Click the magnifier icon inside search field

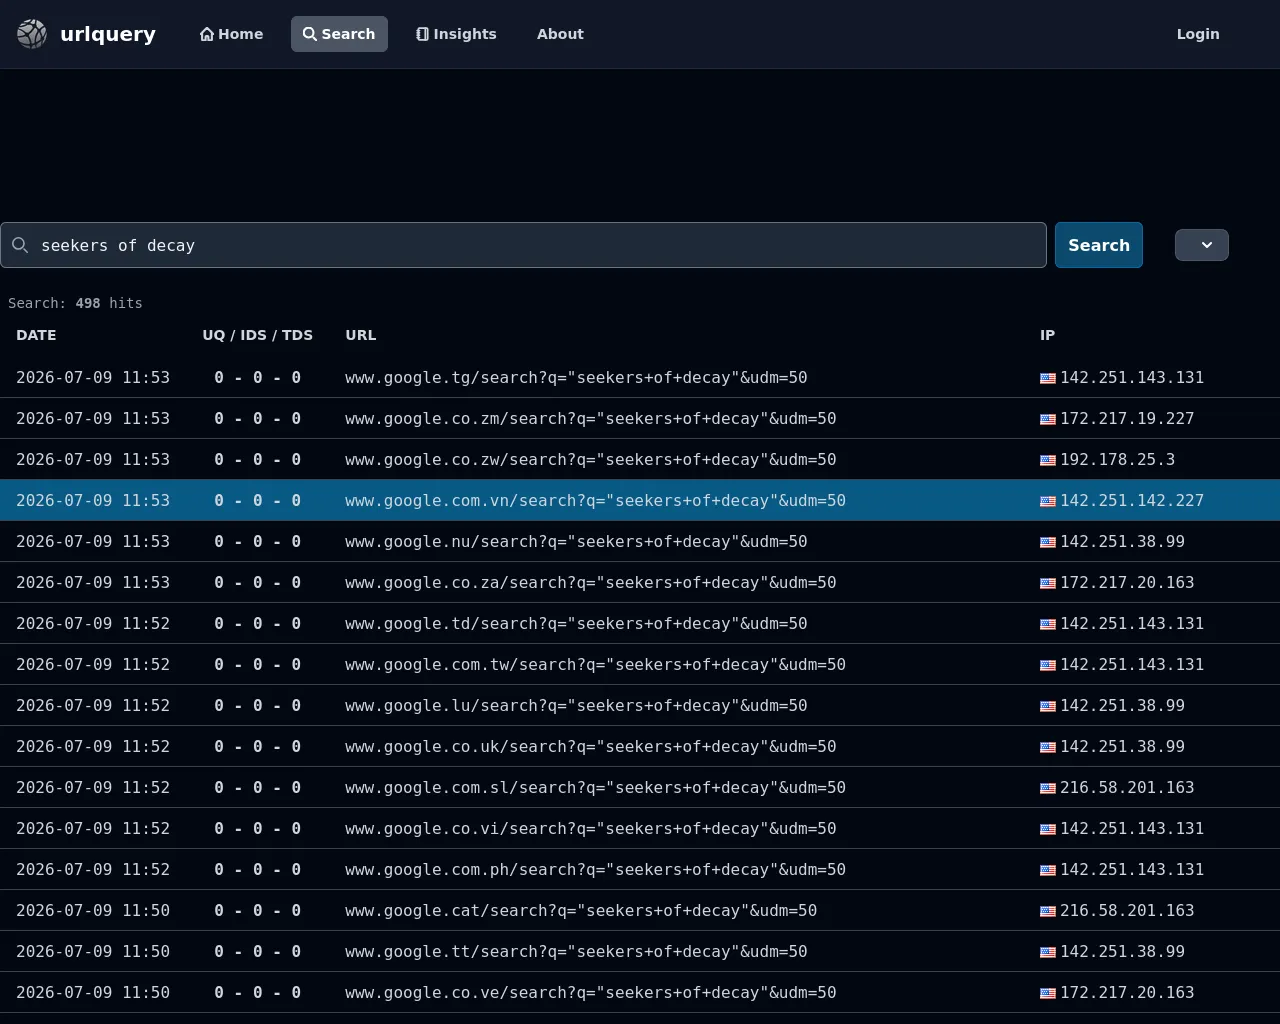point(20,245)
